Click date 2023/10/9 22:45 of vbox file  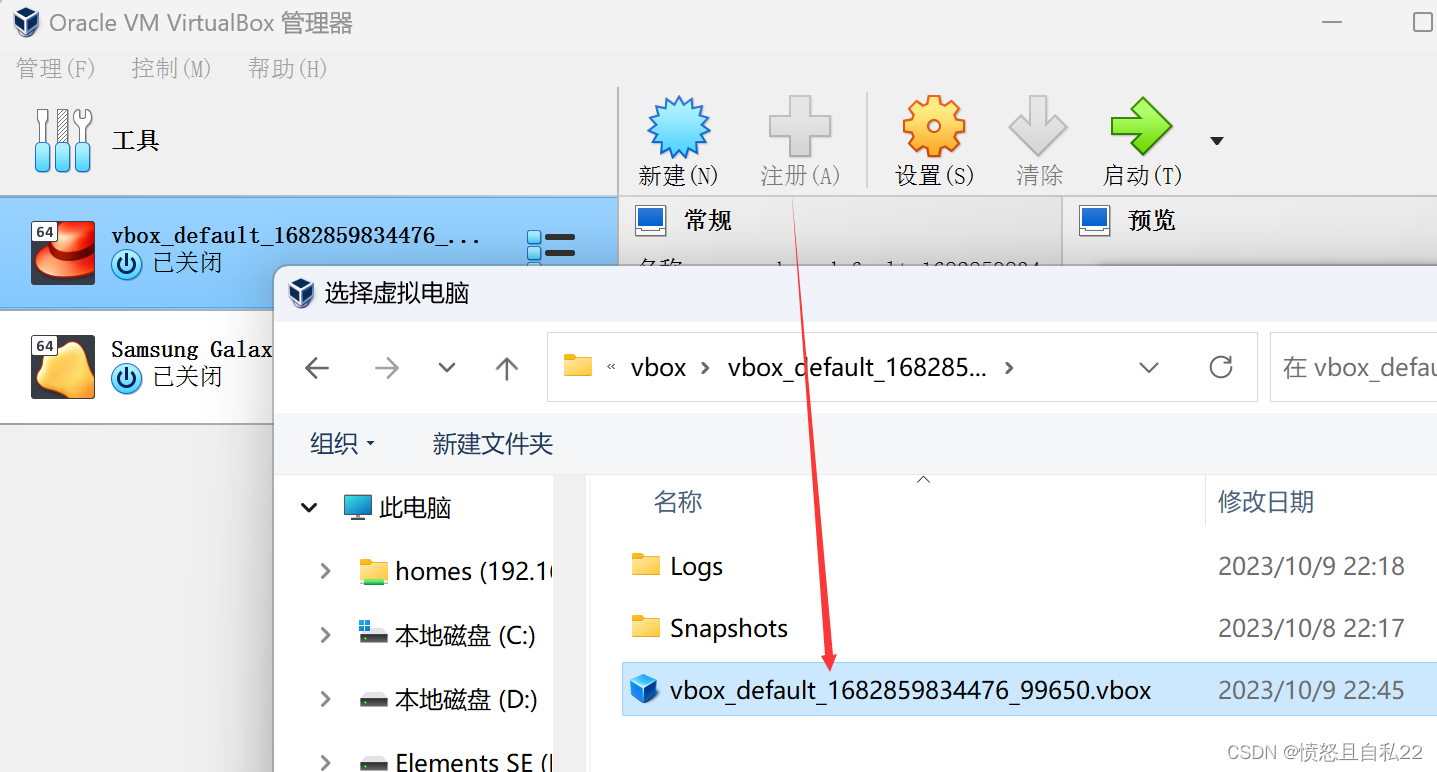1311,690
